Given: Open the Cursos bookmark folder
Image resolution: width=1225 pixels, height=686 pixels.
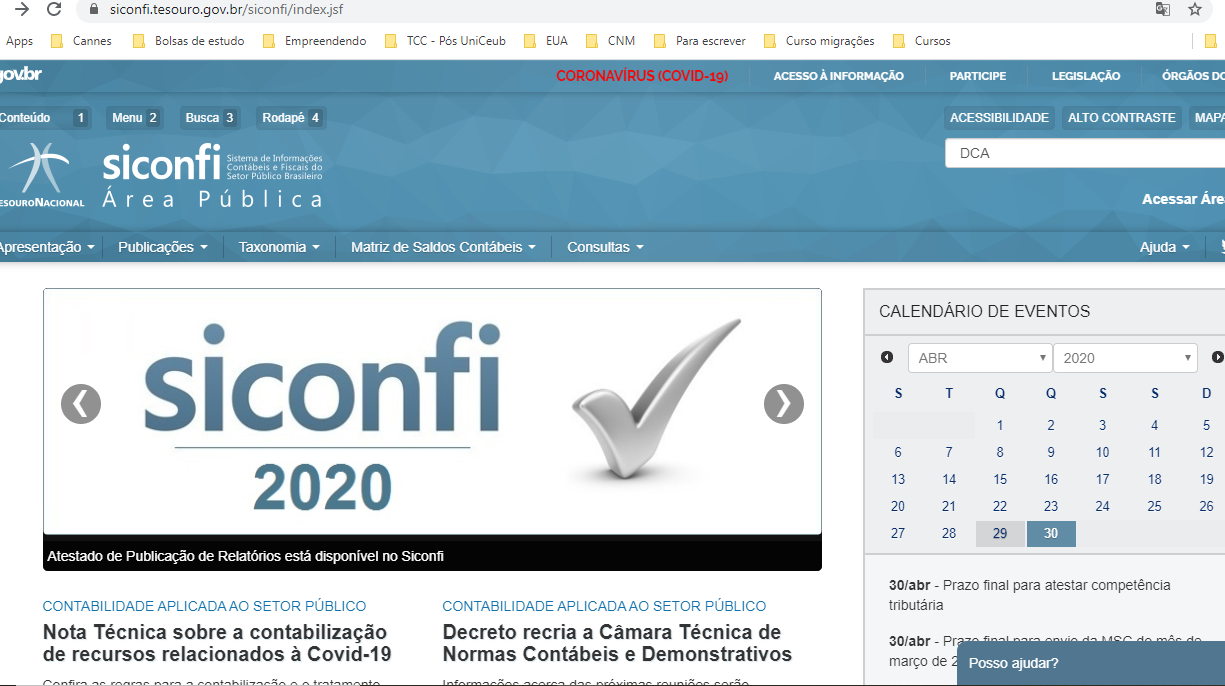Looking at the screenshot, I should (x=922, y=41).
